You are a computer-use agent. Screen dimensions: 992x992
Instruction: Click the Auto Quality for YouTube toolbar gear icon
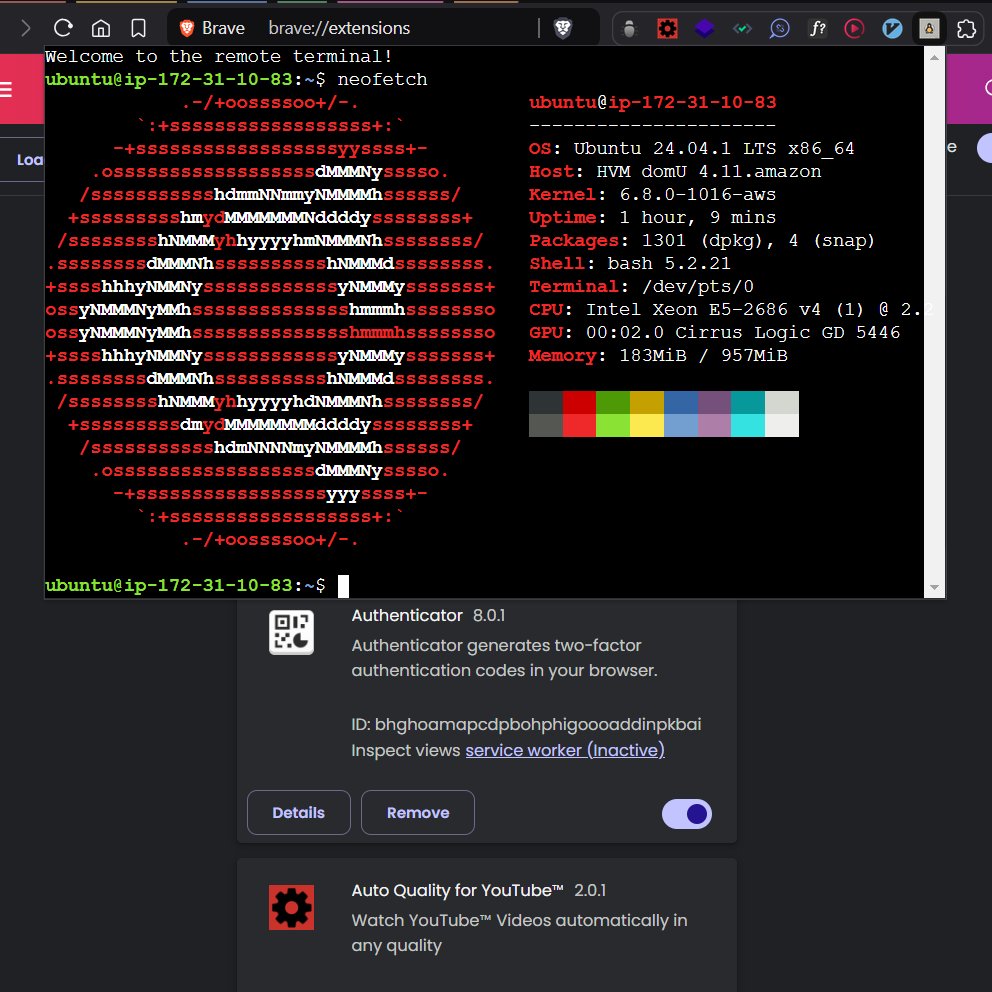pyautogui.click(x=667, y=29)
